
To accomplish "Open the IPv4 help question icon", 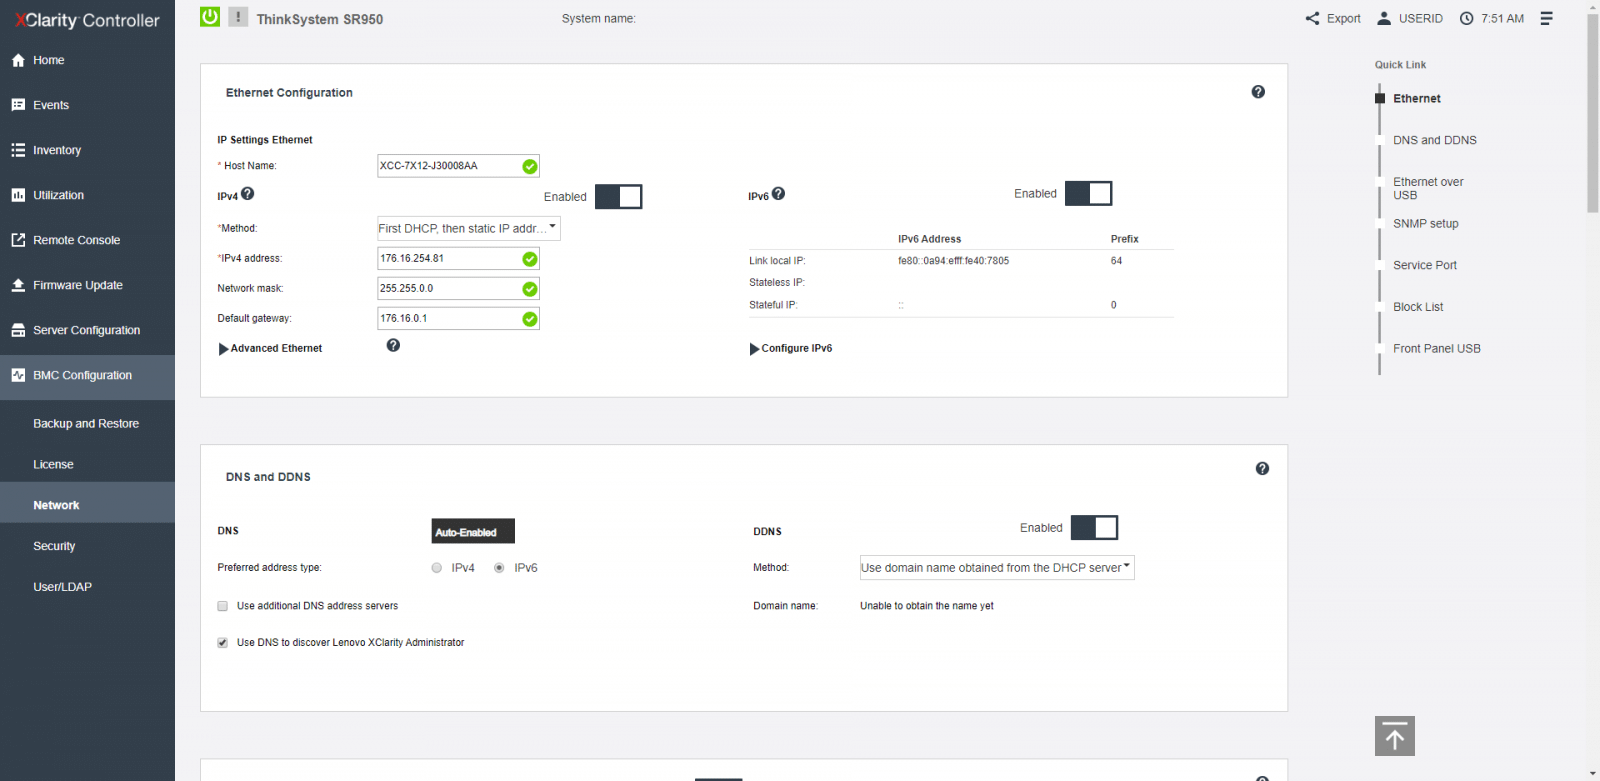I will (248, 194).
